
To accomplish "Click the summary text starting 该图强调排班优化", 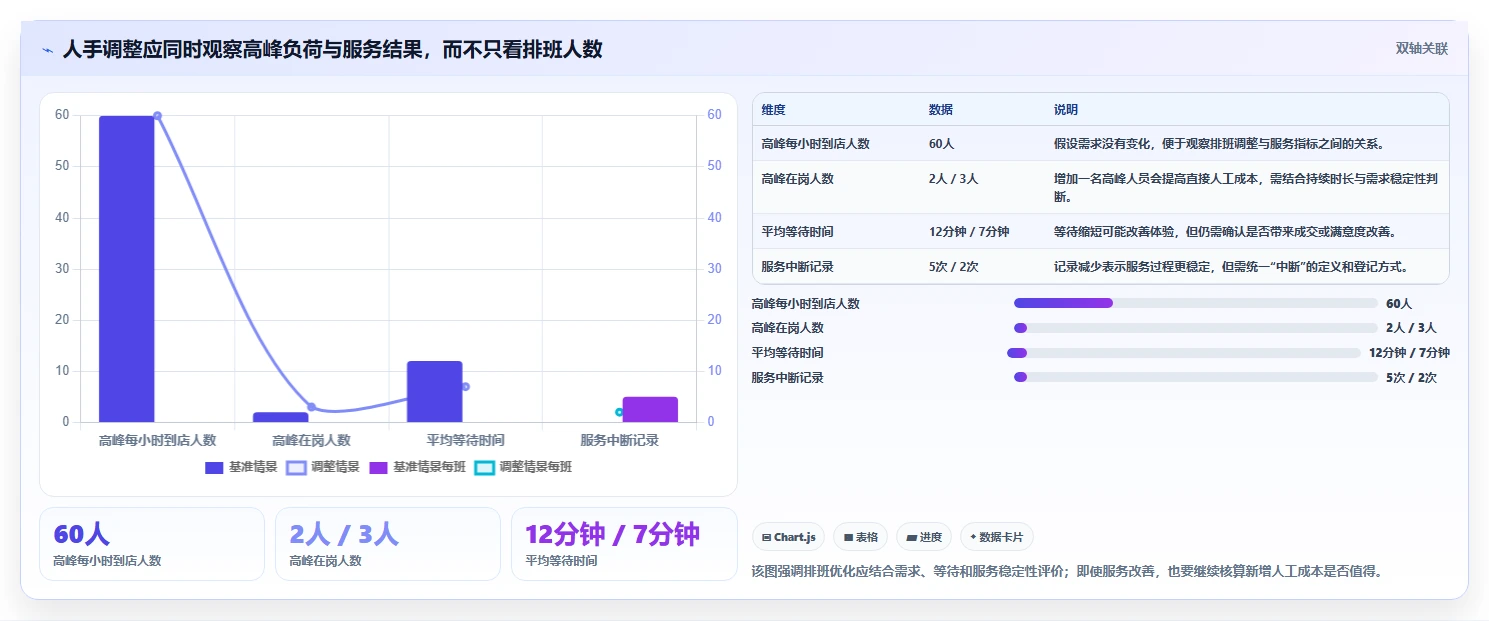I will point(1066,571).
